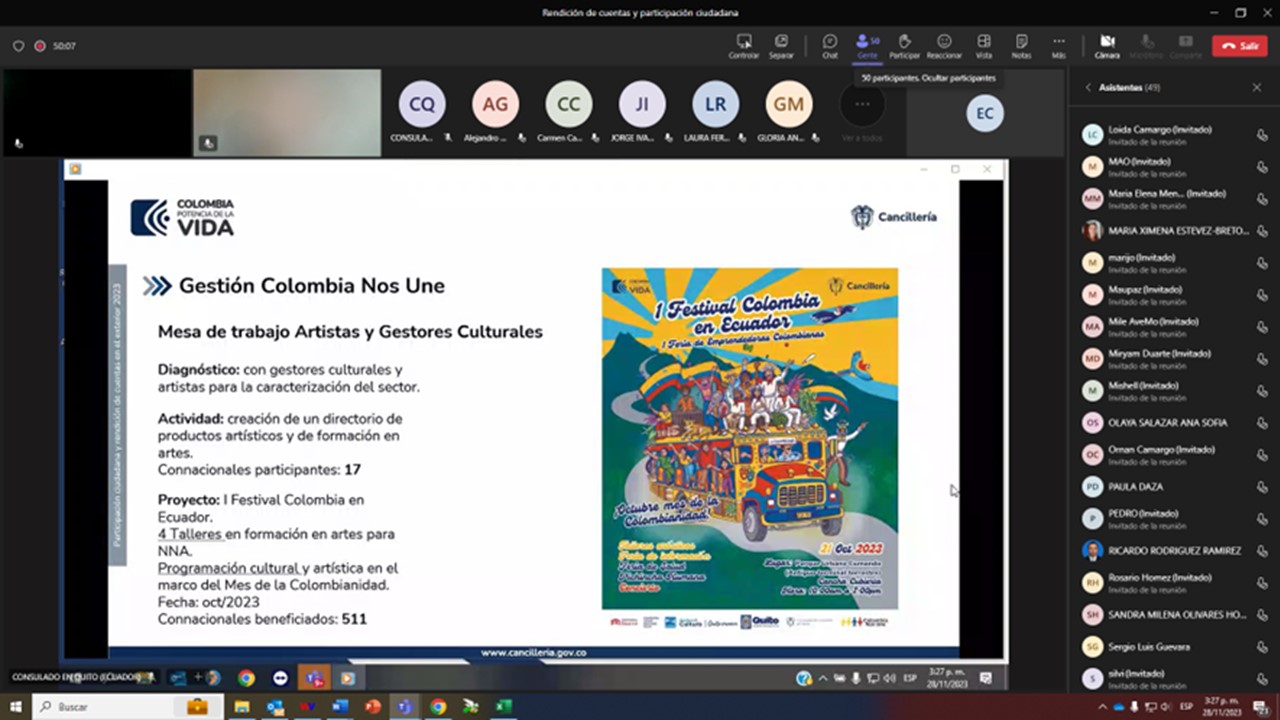Click the recording indicator icon
The image size is (1280, 720).
pyautogui.click(x=40, y=46)
